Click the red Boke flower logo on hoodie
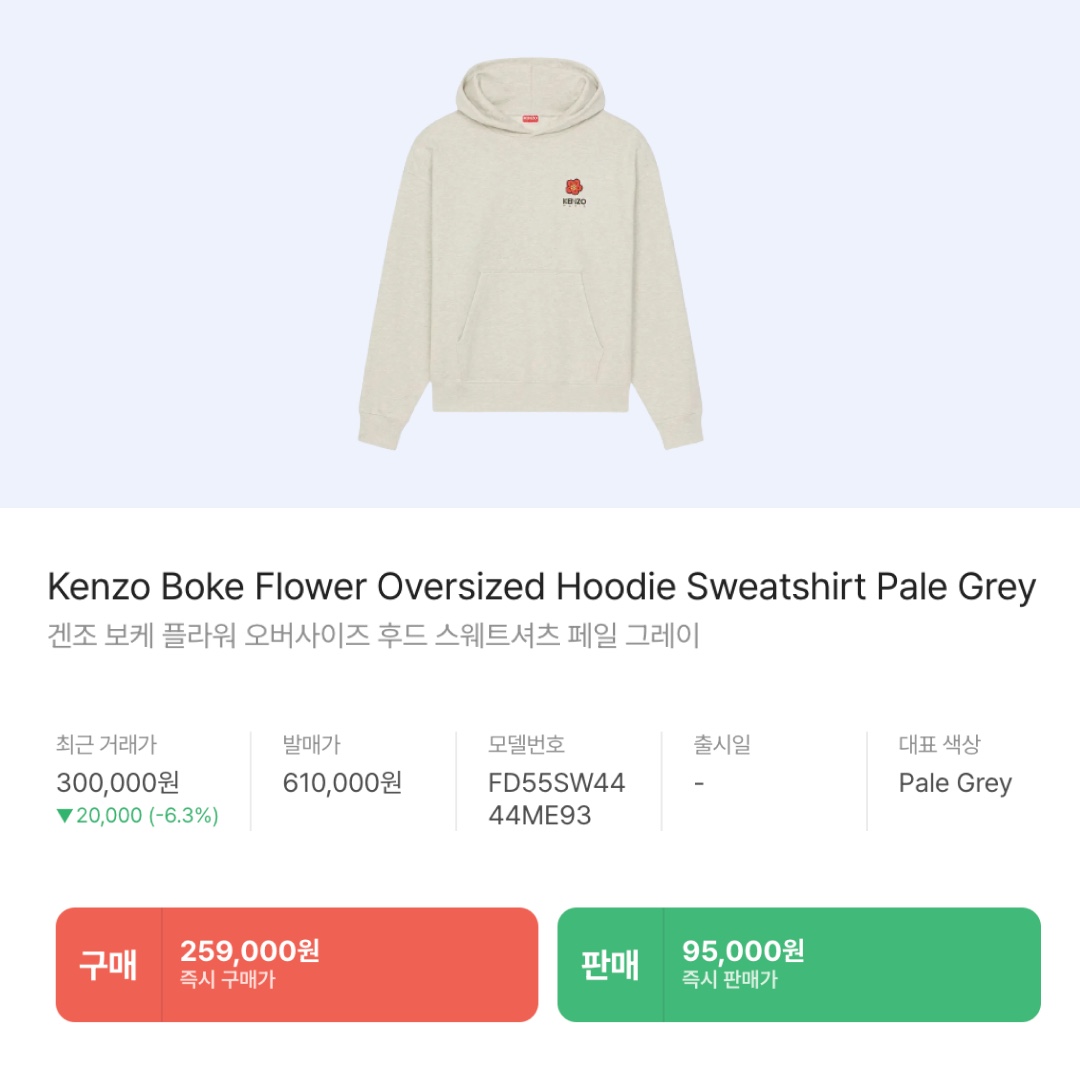 [x=573, y=187]
